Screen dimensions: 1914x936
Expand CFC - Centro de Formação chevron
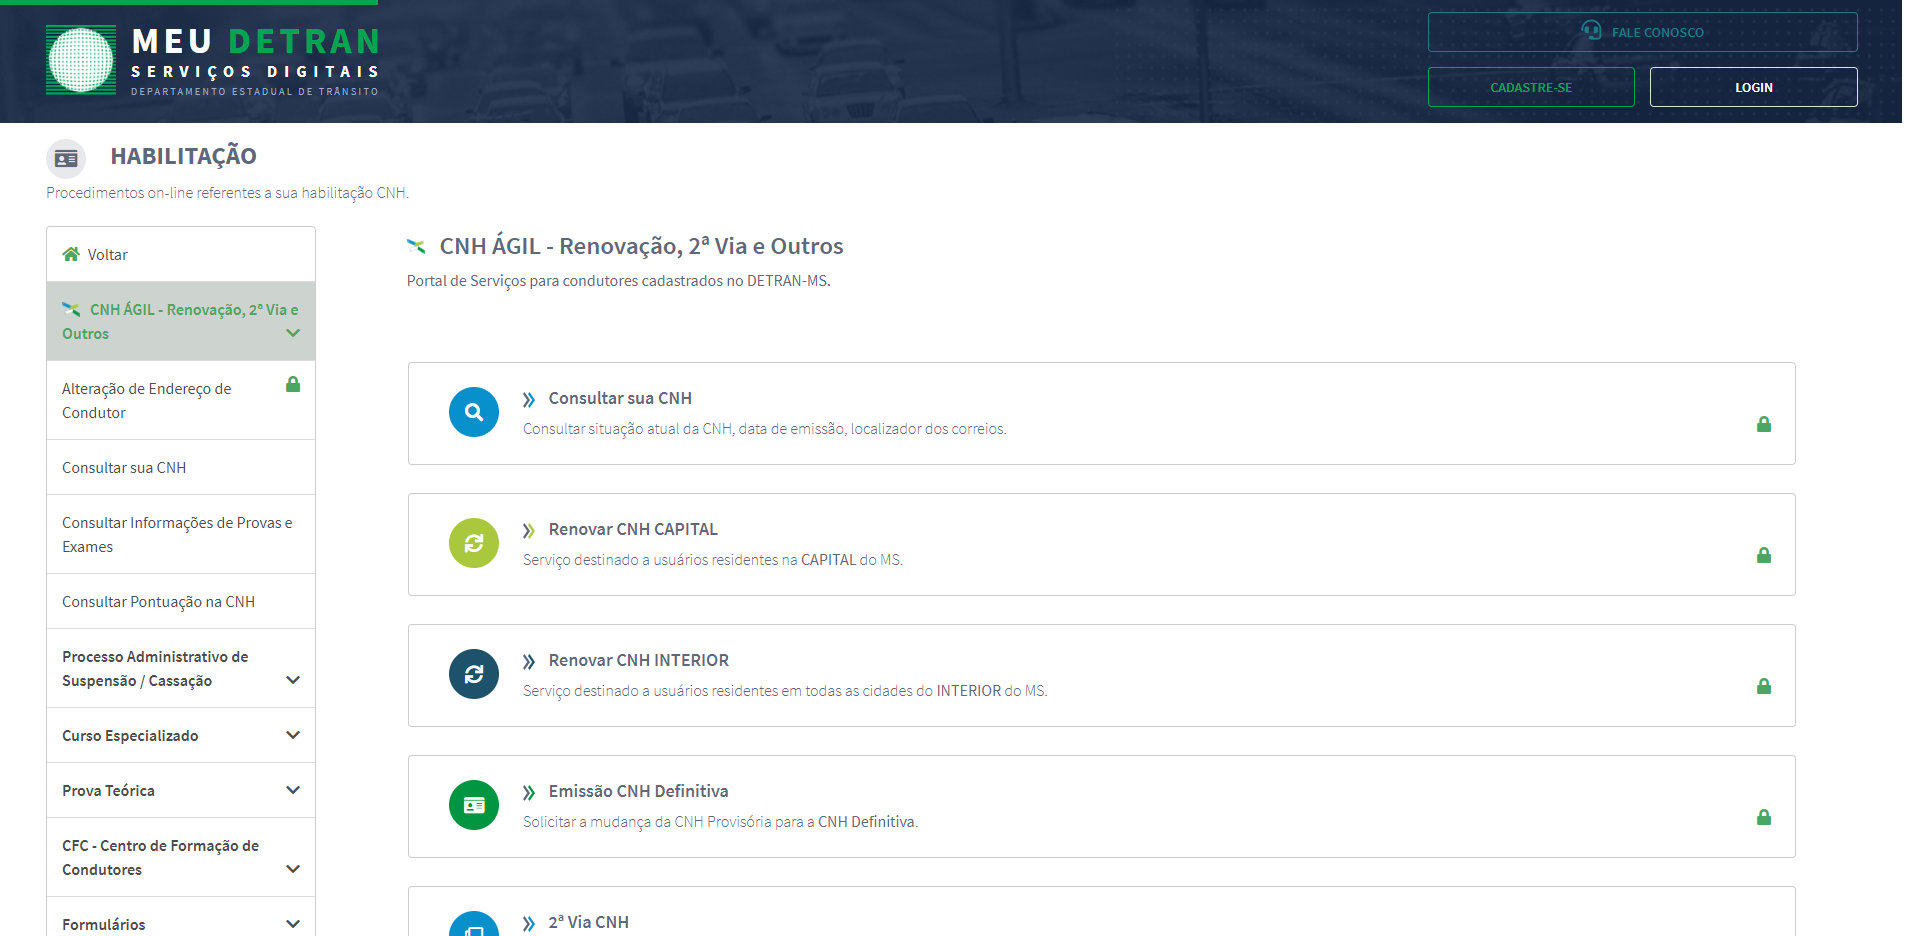tap(293, 869)
